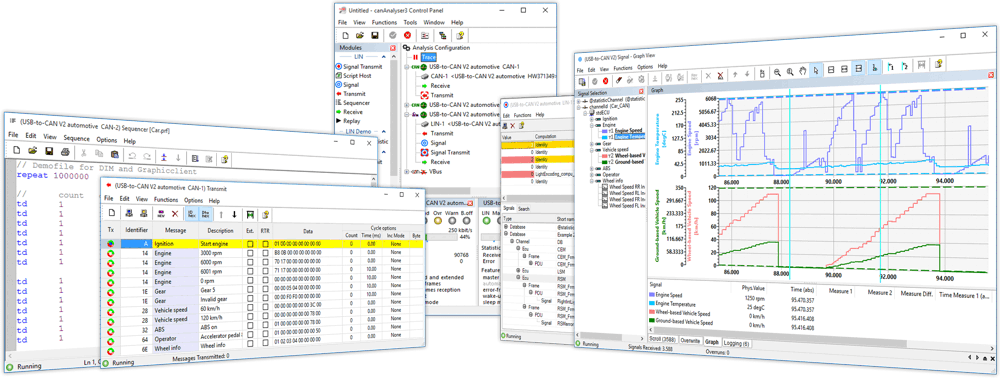Click Ignition row Tx send icon

coord(110,244)
